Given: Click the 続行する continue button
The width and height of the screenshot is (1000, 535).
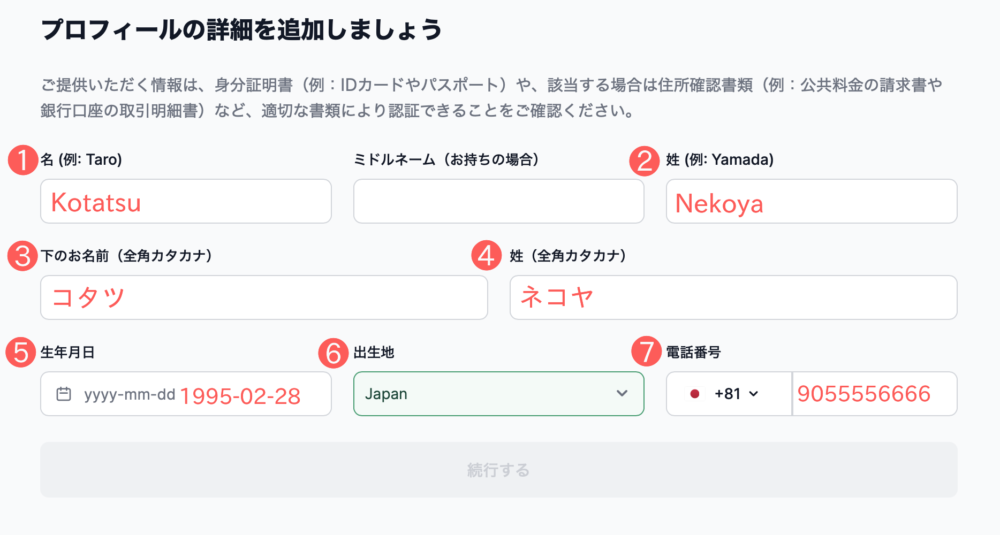Looking at the screenshot, I should coord(499,470).
